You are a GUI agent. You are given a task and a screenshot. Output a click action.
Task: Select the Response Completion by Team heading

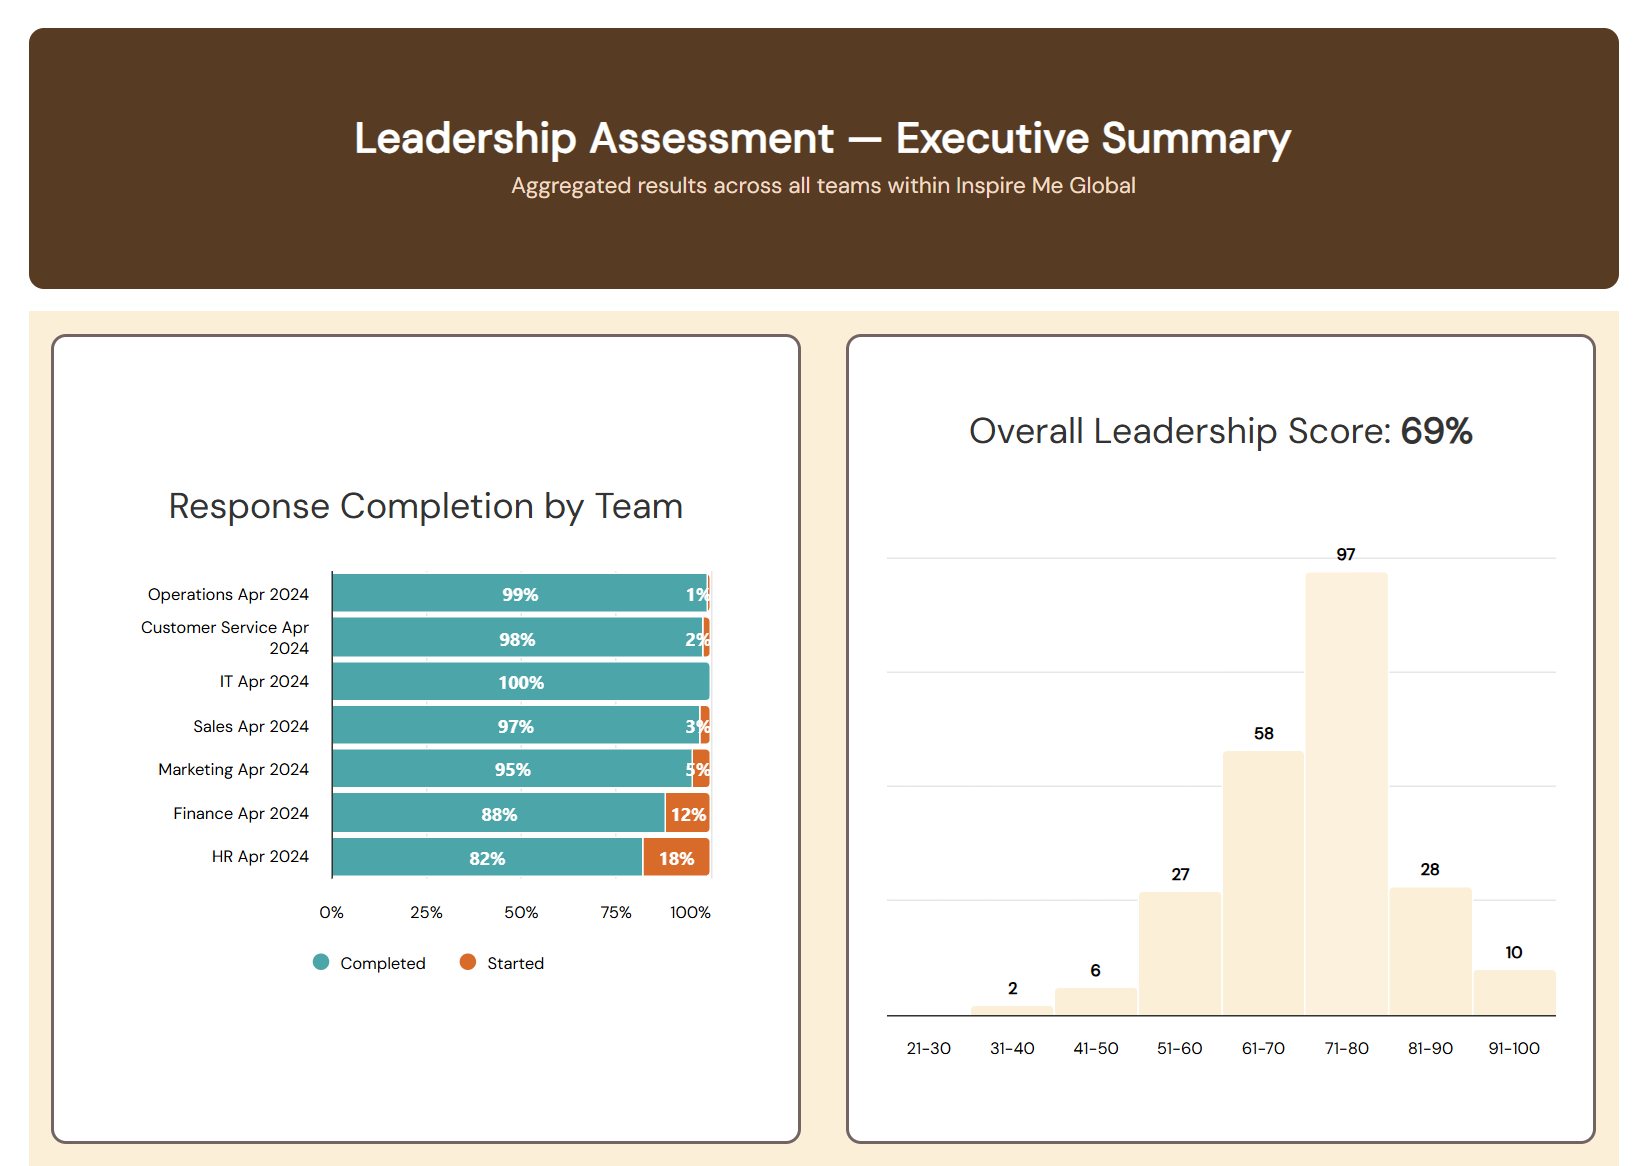(x=425, y=506)
